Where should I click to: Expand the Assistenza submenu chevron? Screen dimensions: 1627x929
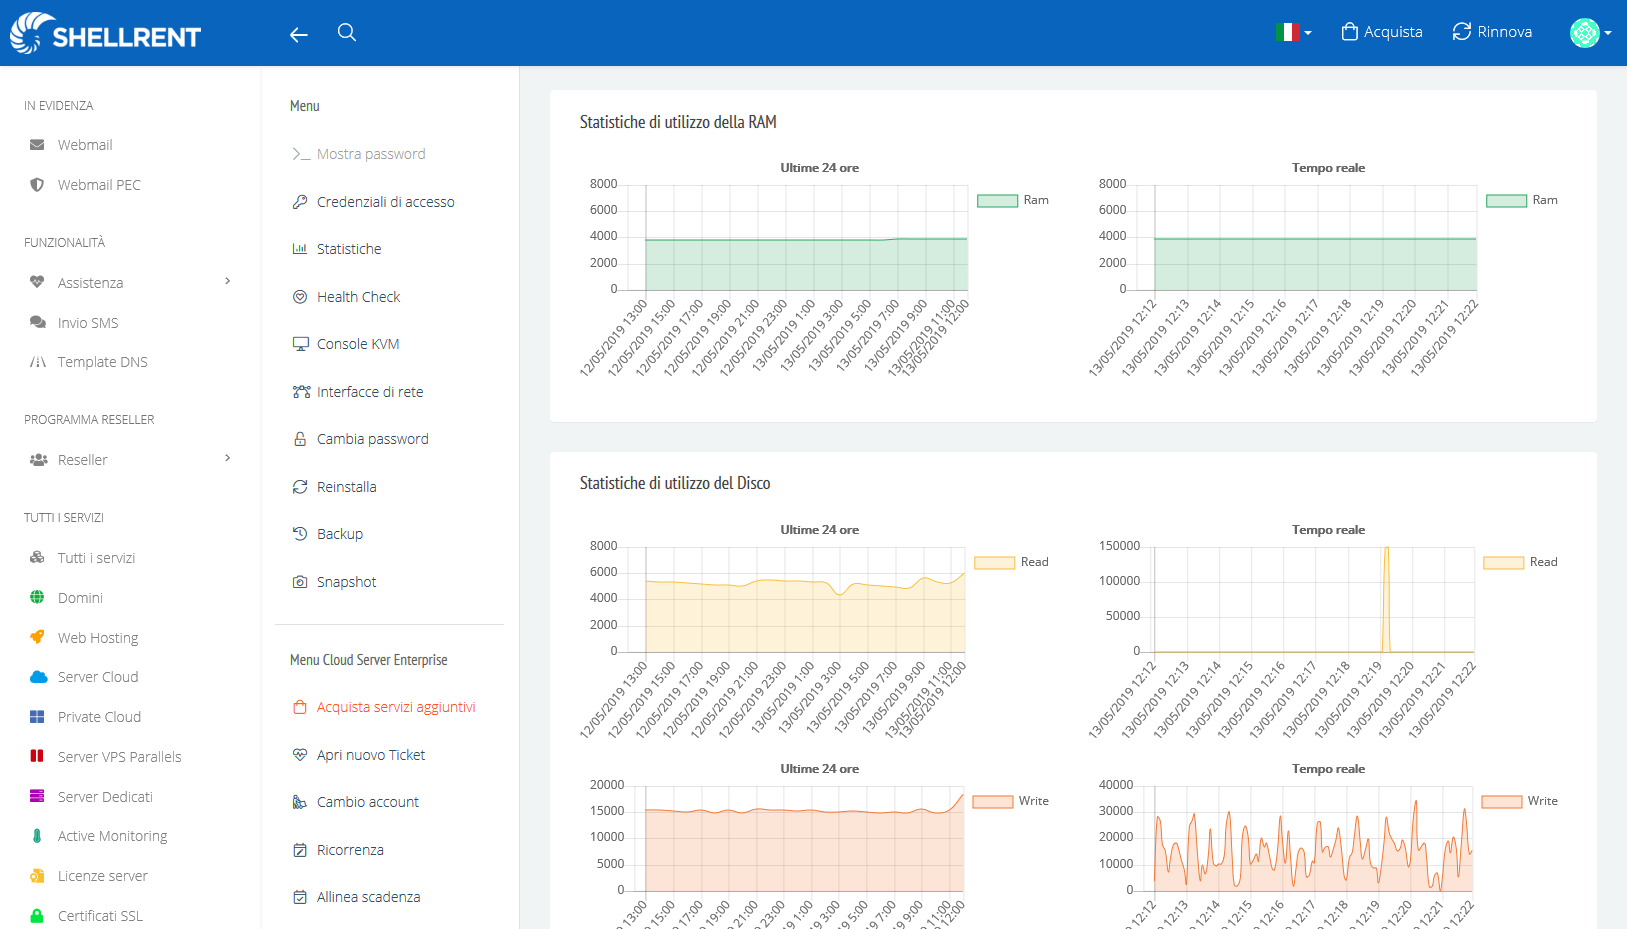228,281
